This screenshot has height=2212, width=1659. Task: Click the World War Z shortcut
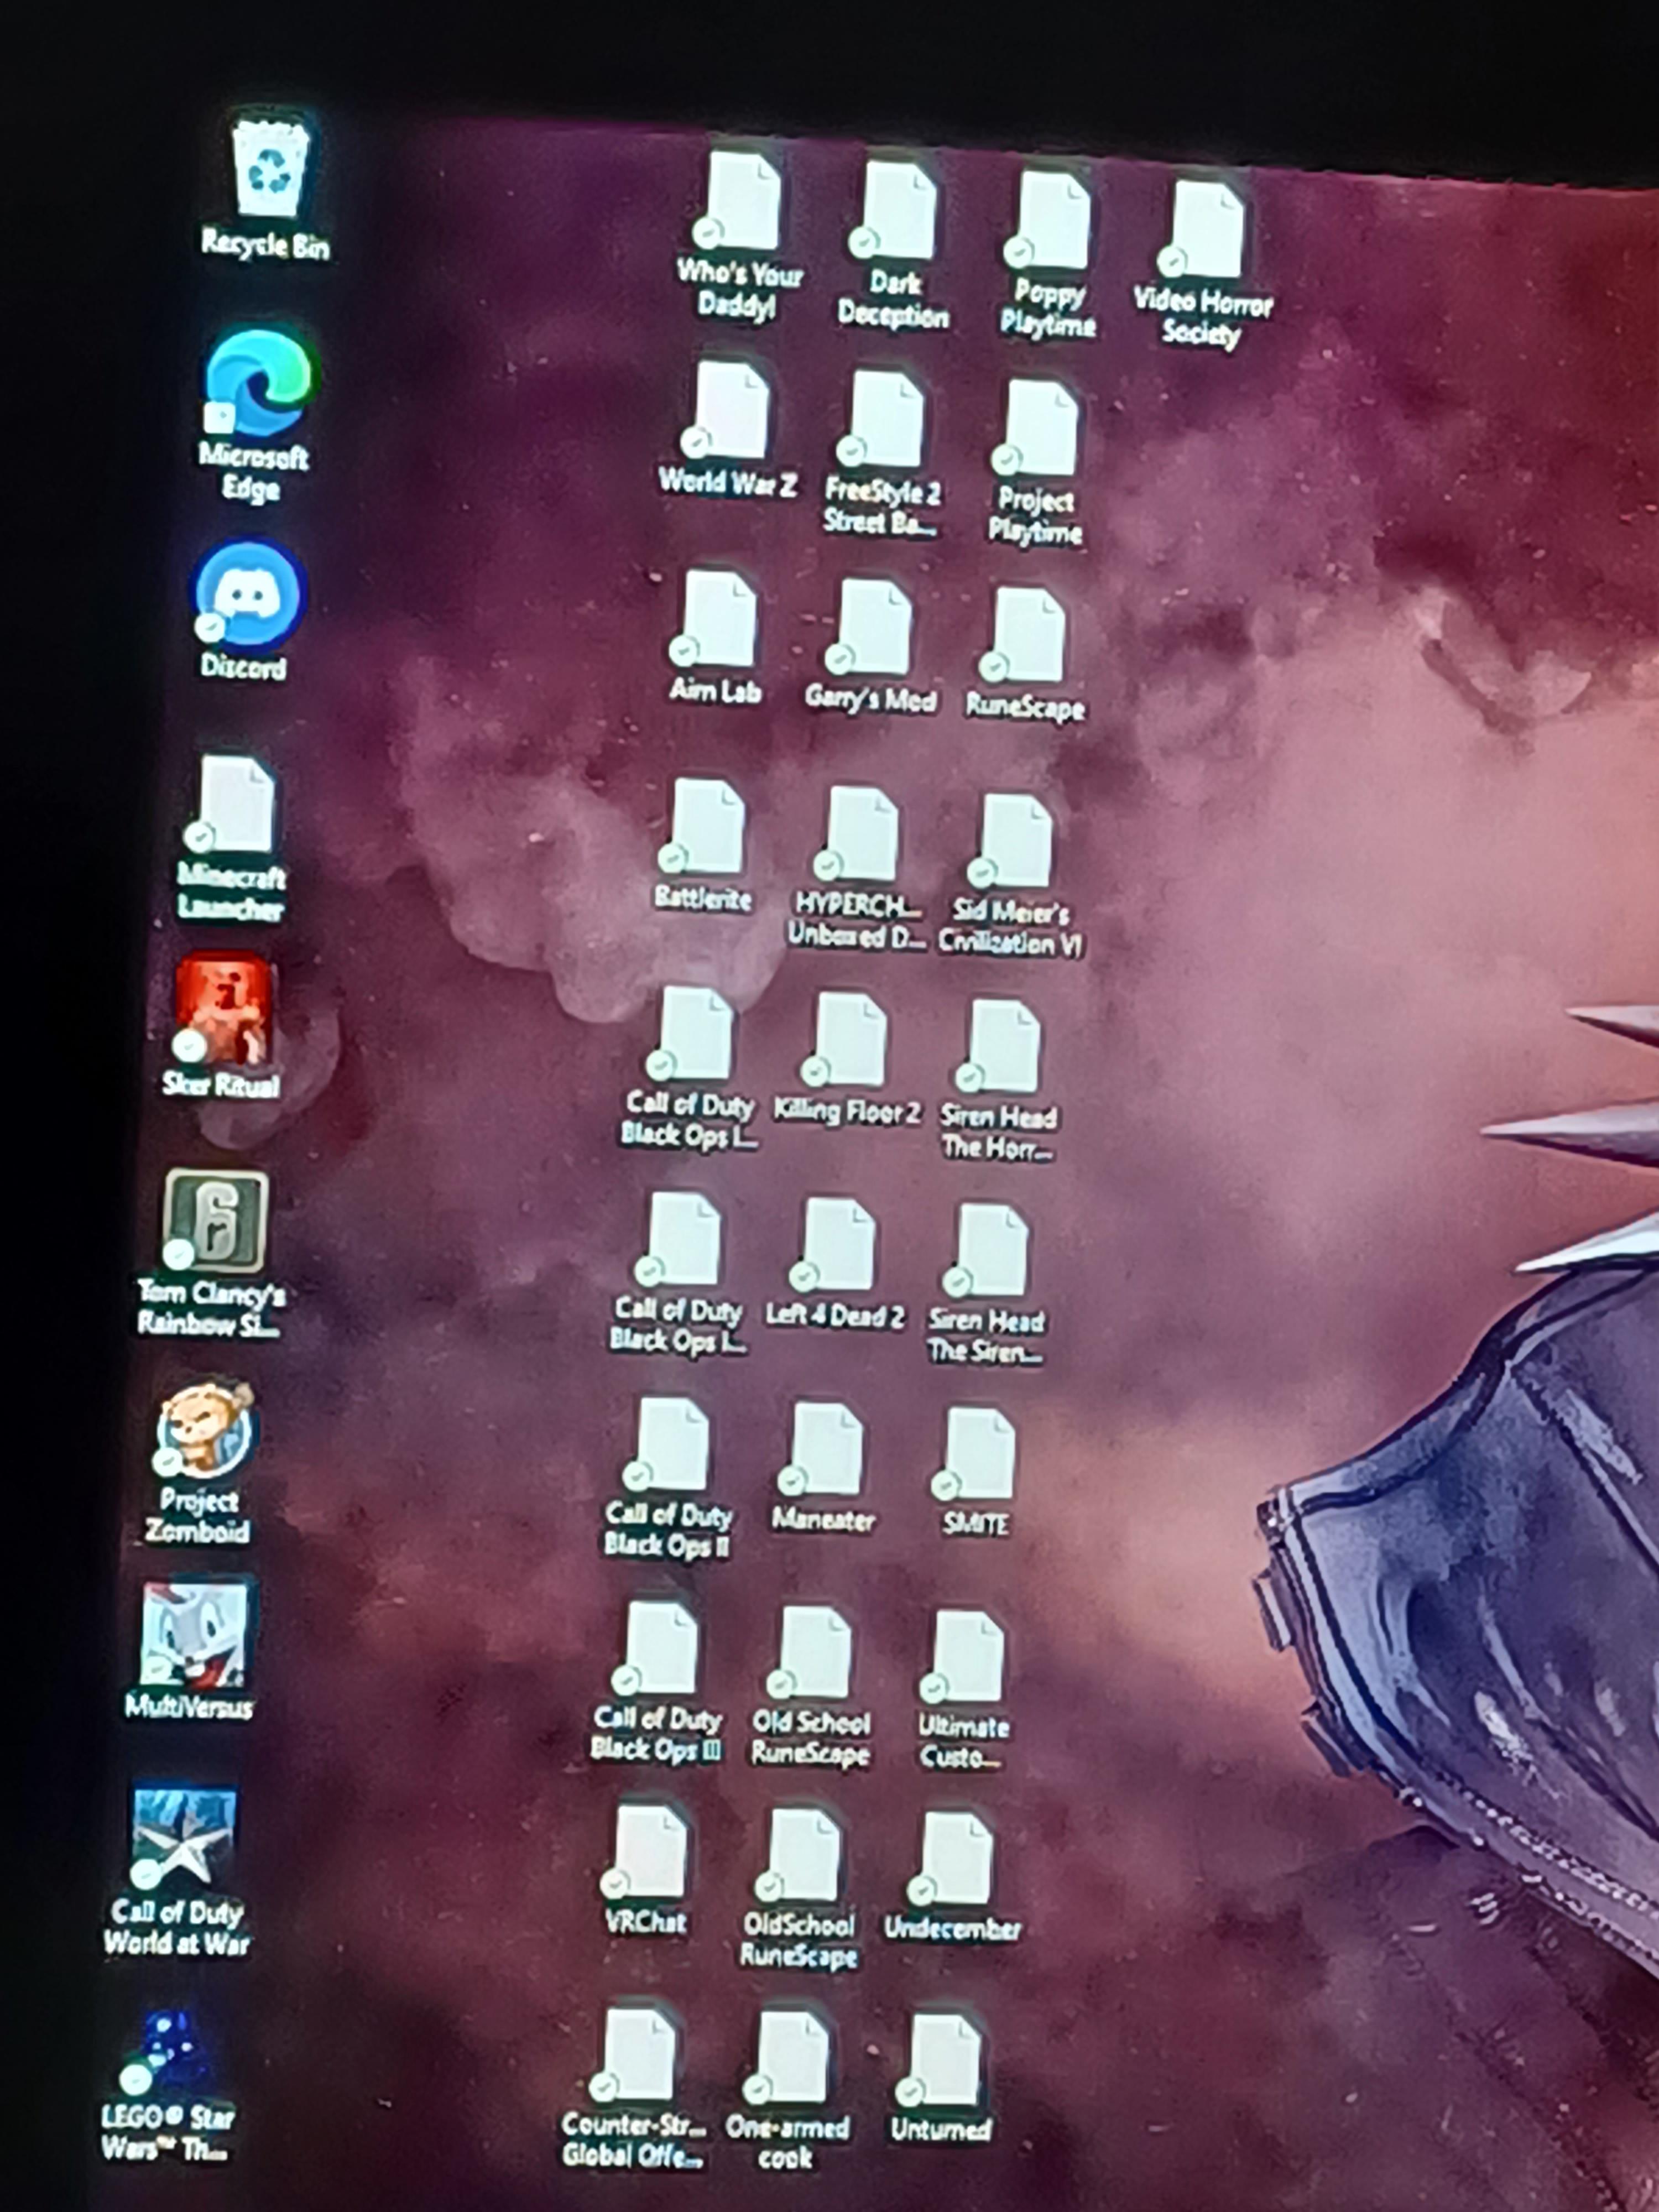[x=729, y=430]
